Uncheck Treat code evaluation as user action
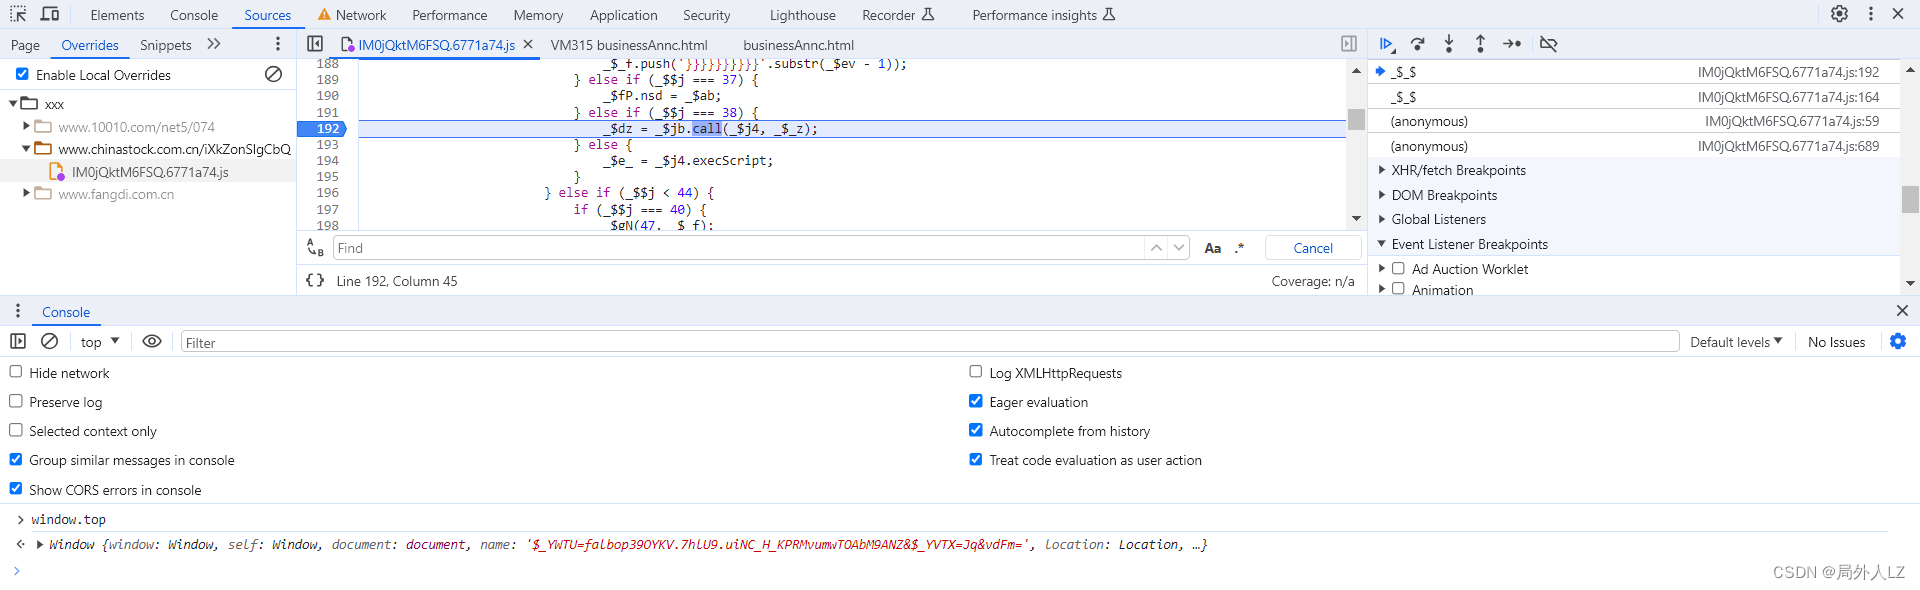 pos(976,459)
